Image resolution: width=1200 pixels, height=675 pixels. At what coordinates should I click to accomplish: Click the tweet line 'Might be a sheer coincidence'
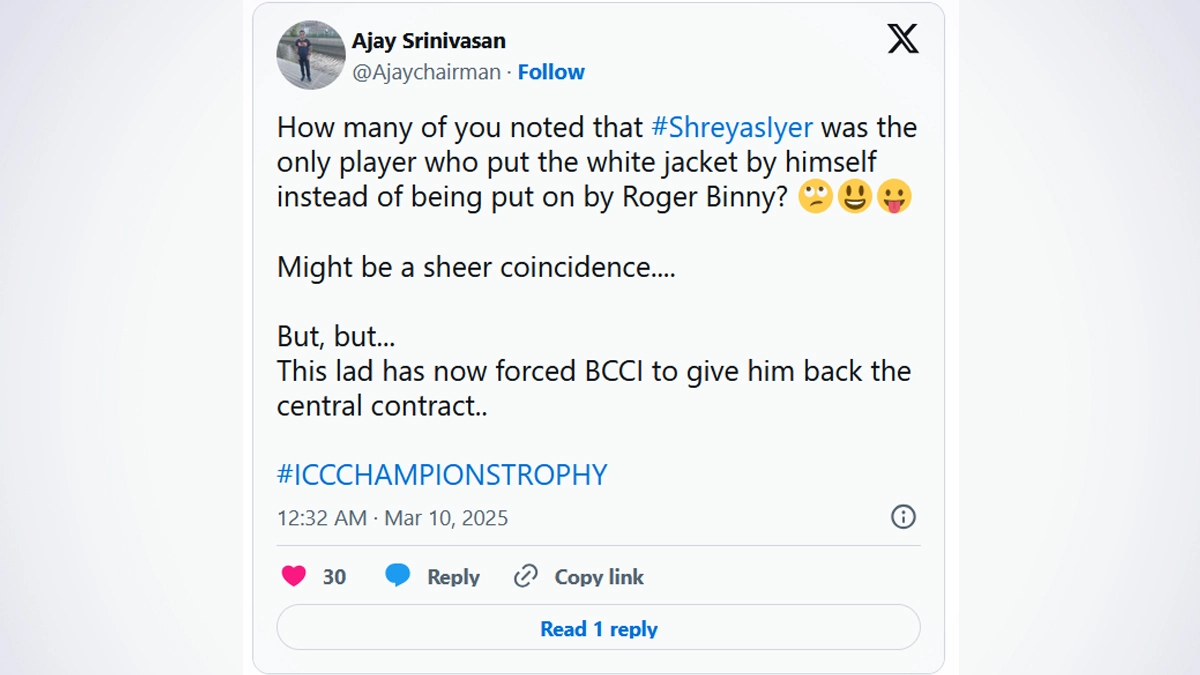[x=476, y=267]
